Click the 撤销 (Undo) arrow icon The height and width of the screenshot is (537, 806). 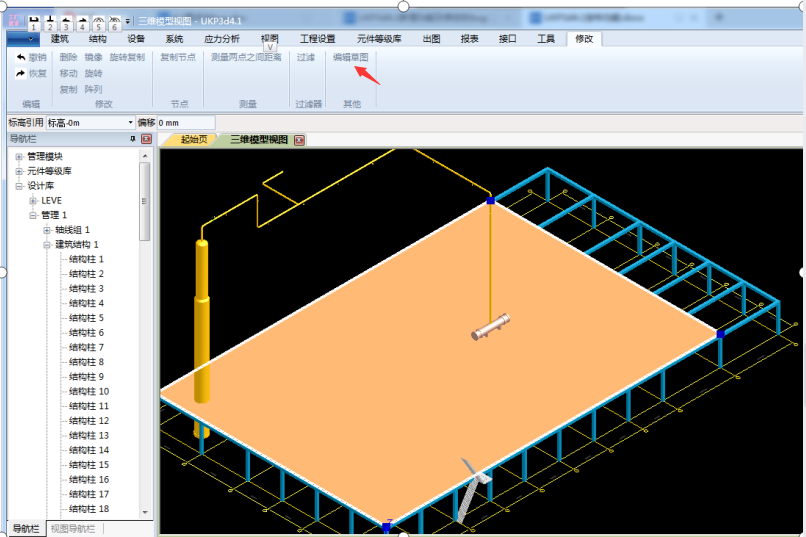coord(20,58)
